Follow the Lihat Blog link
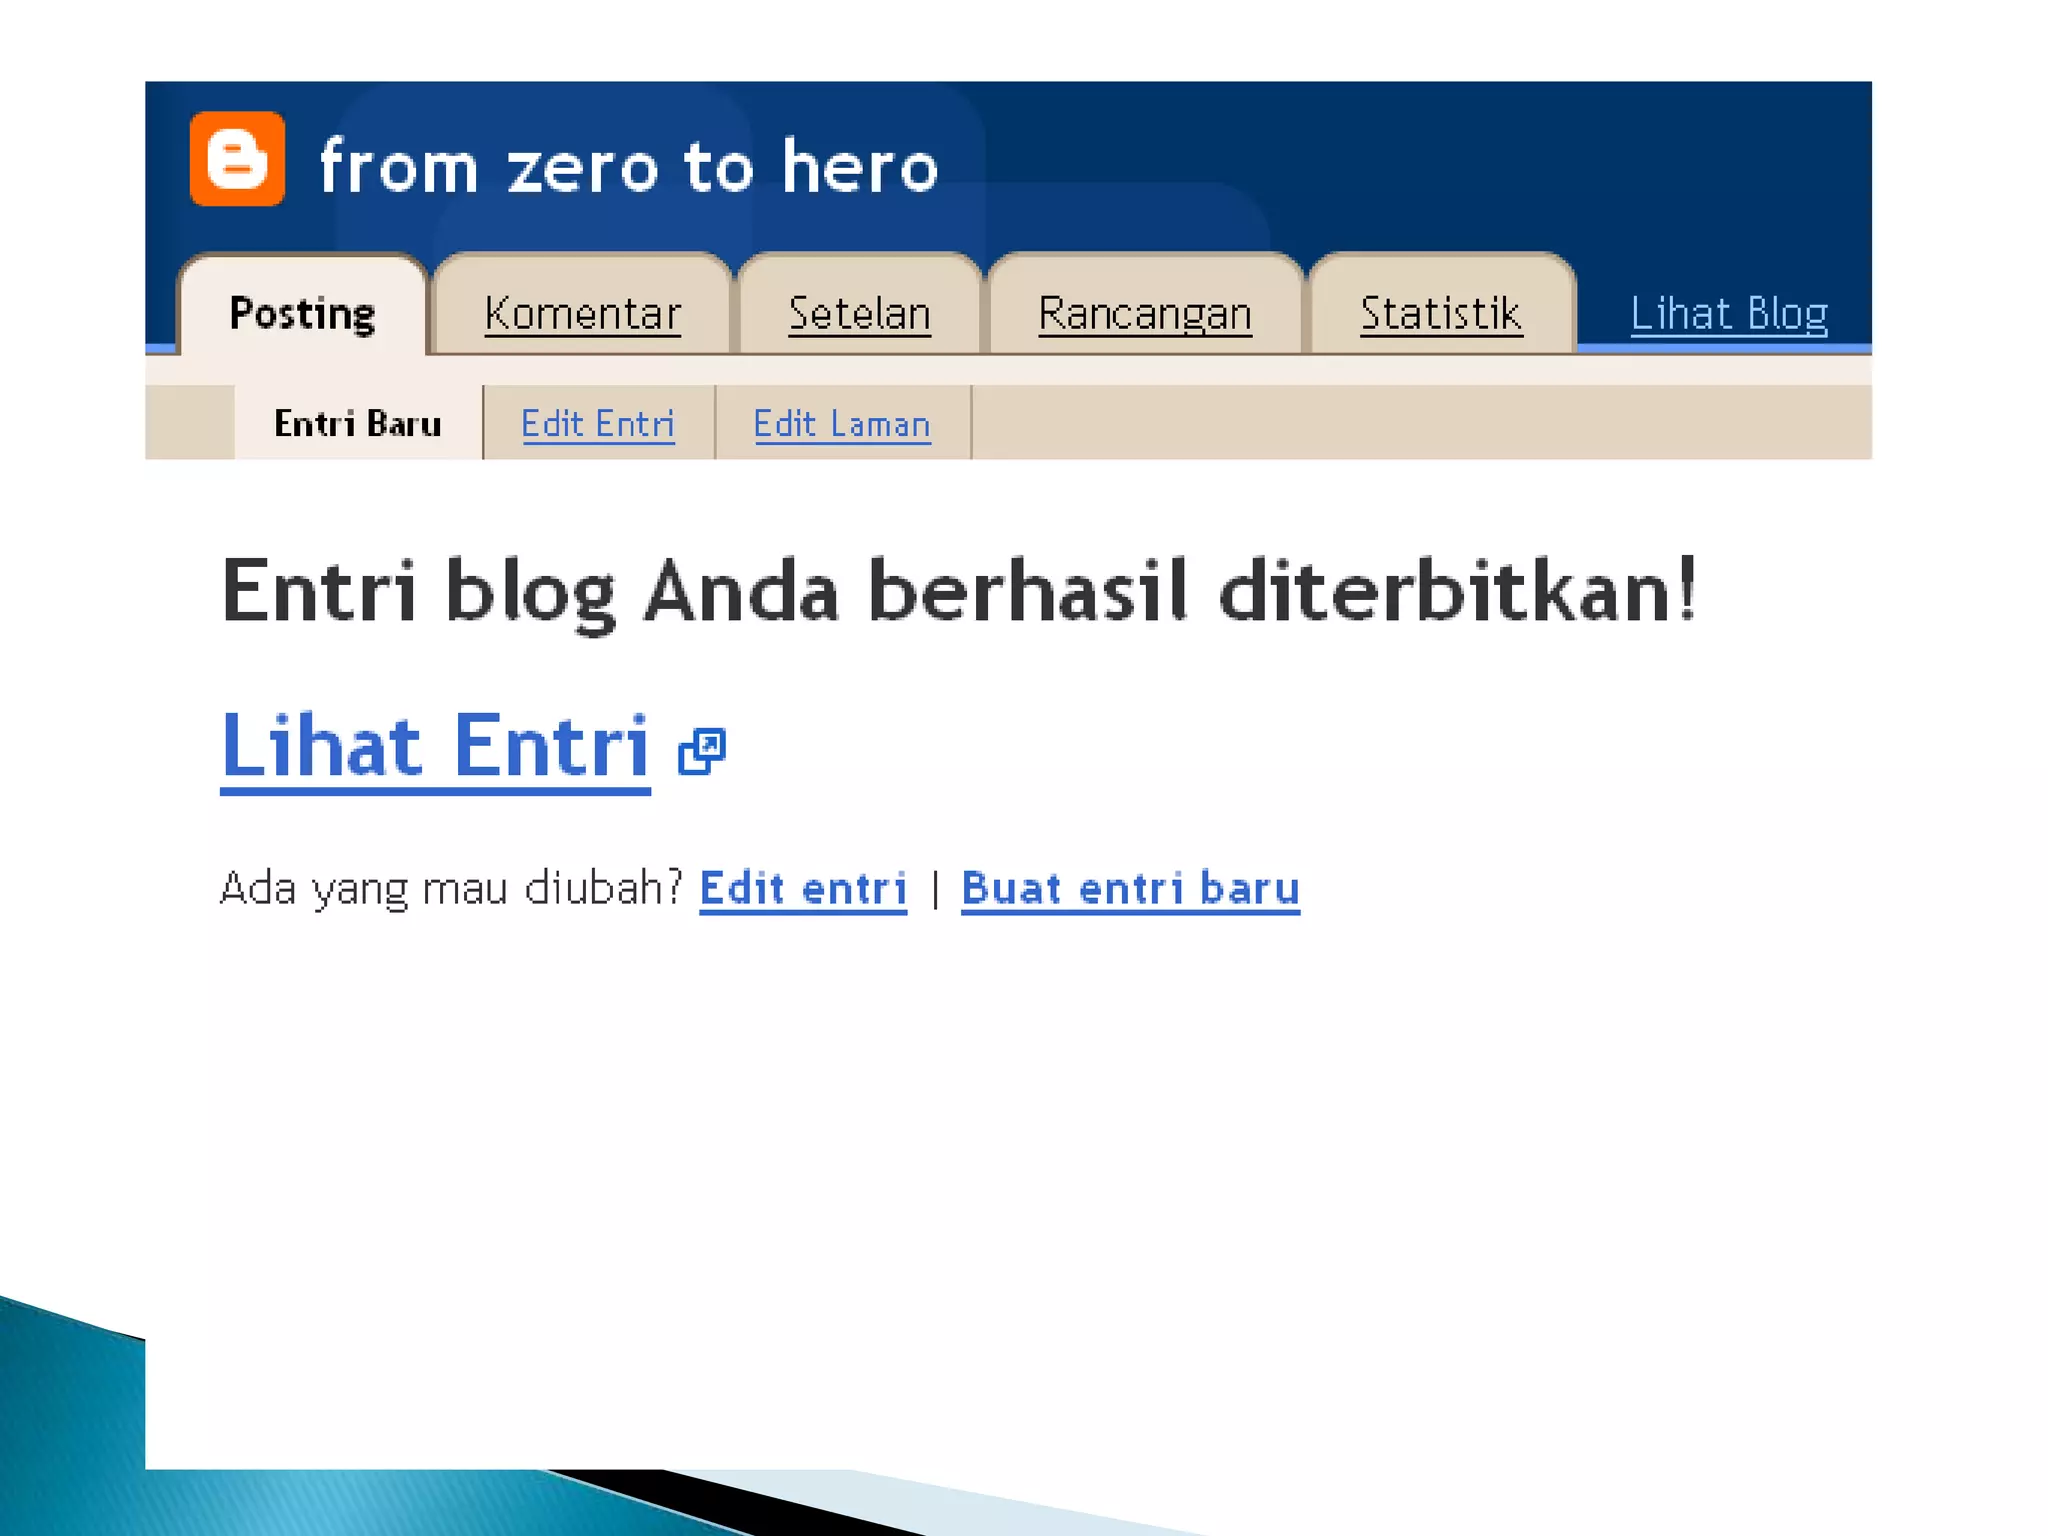 point(1728,313)
